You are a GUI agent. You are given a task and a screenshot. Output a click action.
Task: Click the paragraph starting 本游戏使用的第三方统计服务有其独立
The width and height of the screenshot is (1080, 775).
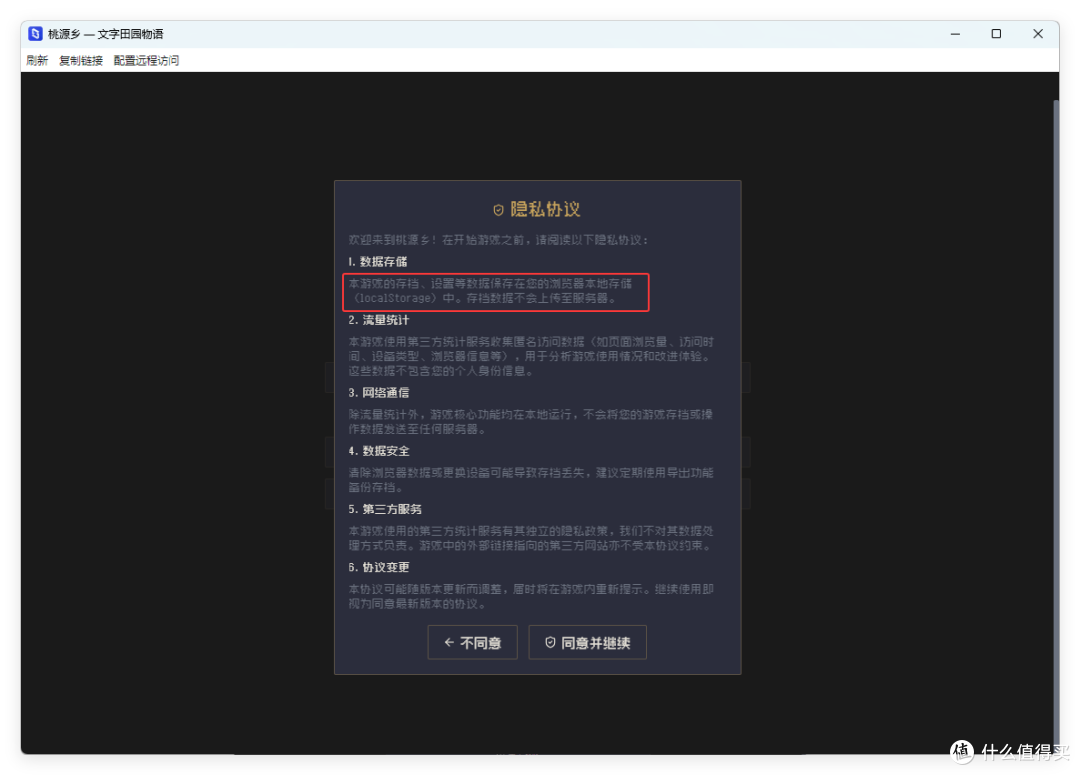pyautogui.click(x=530, y=538)
